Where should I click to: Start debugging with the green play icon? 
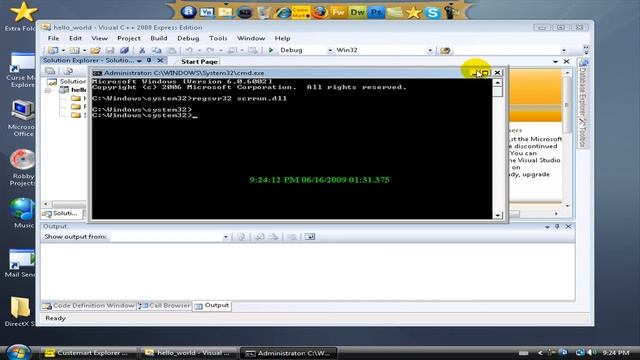point(270,50)
